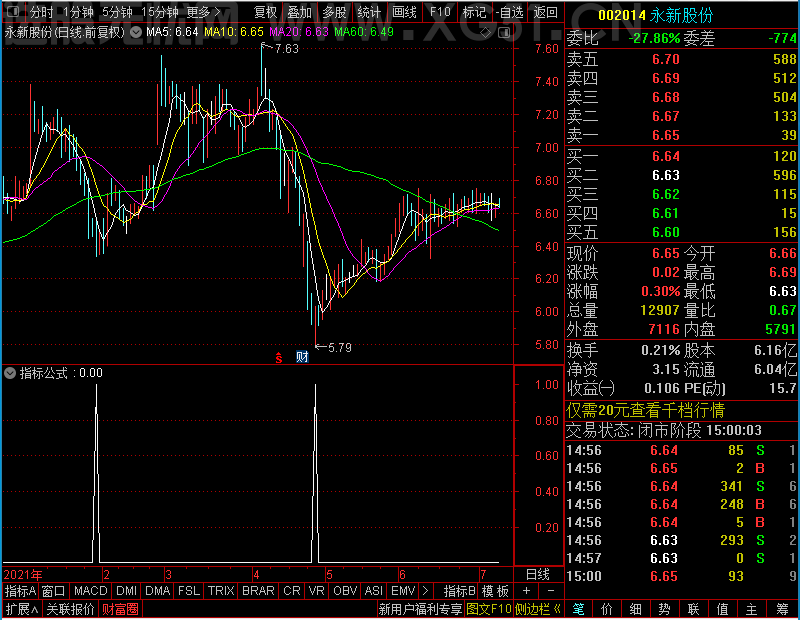Viewport: 800px width, 620px height.
Task: Select the 值 value tab
Action: 722,609
